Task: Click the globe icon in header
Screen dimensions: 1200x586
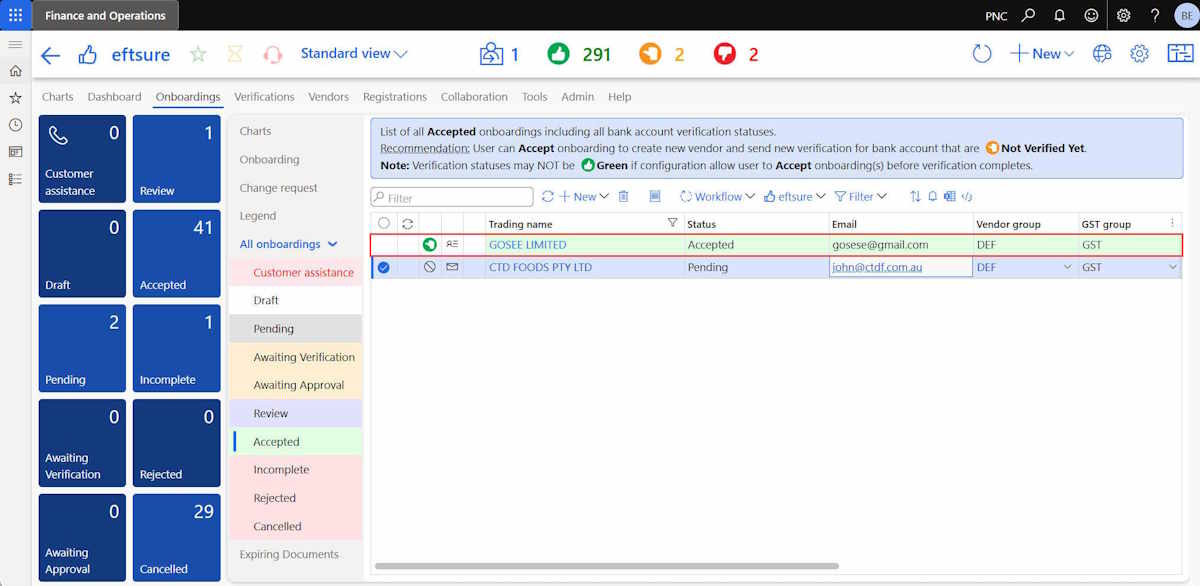Action: tap(1102, 54)
